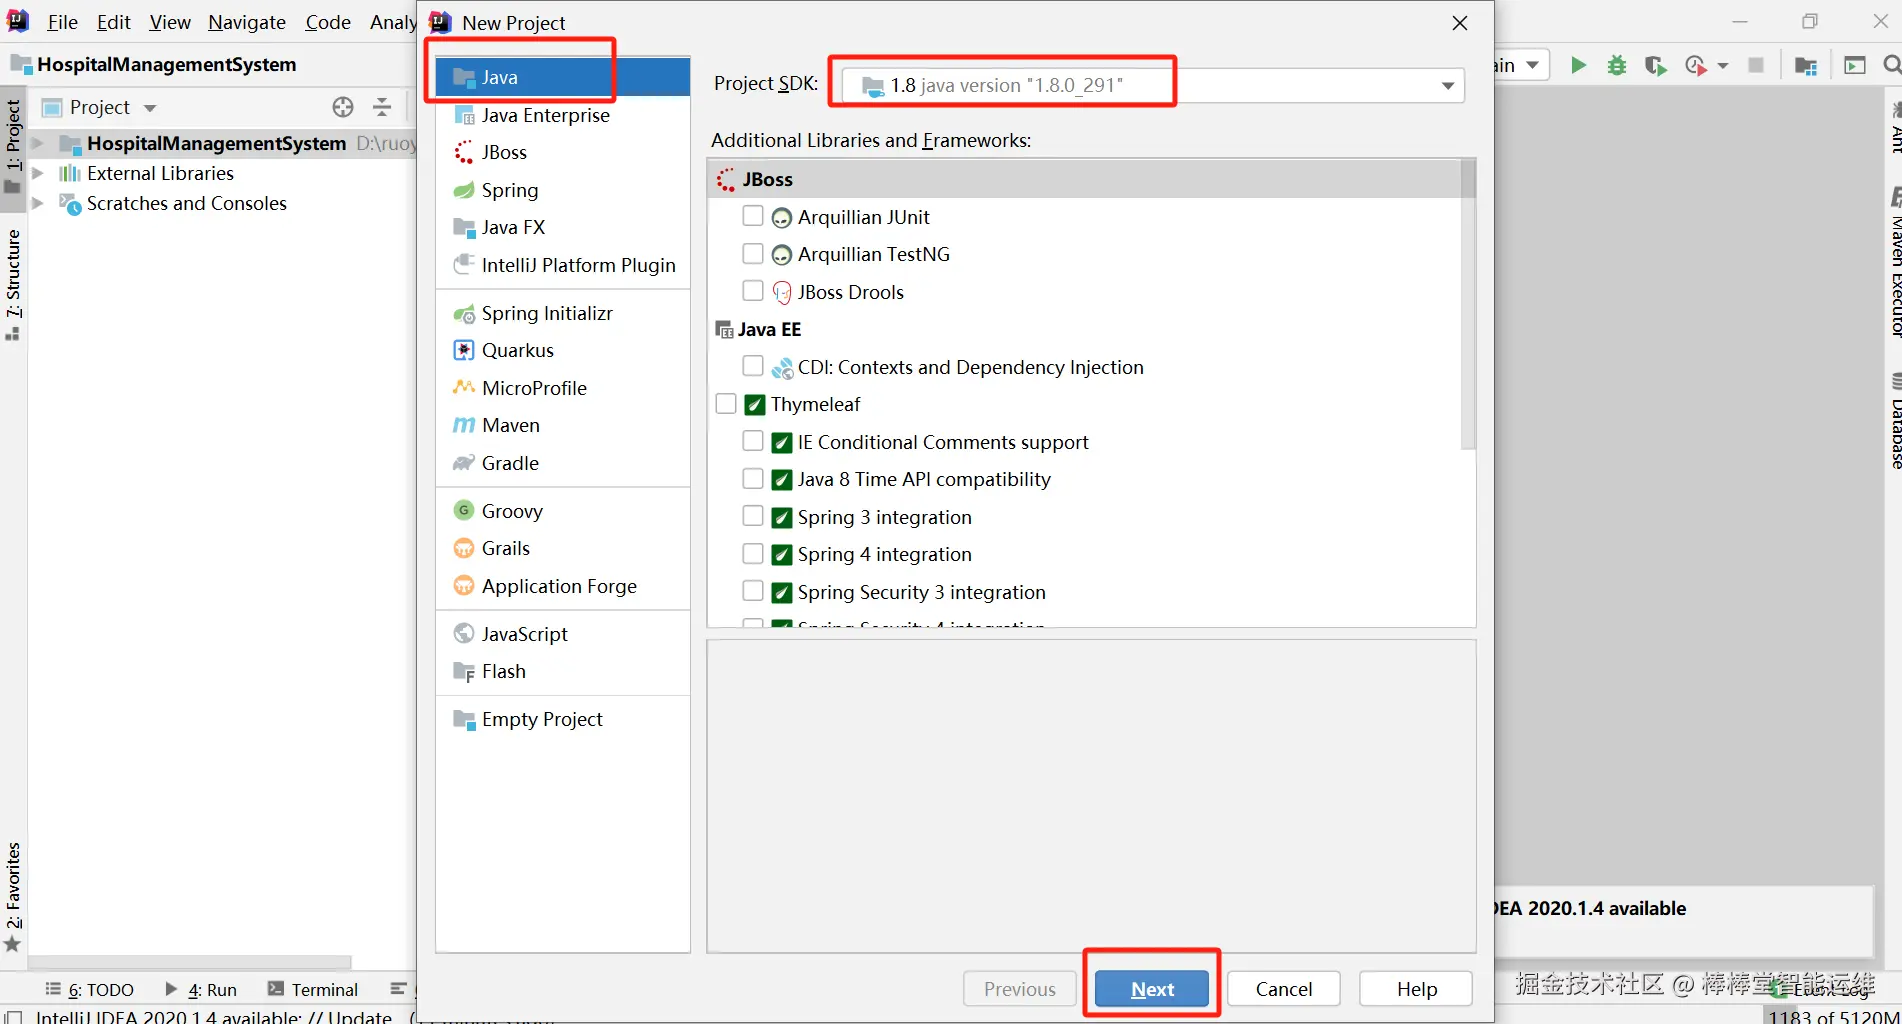The height and width of the screenshot is (1024, 1902).
Task: Enable IE Conditional Comments support
Action: click(x=753, y=441)
